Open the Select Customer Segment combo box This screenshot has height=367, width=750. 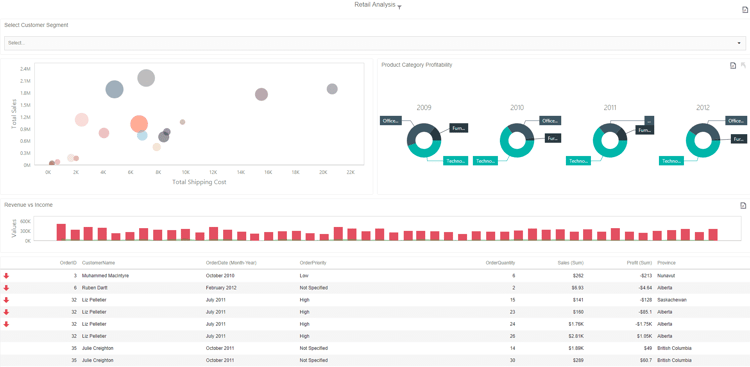point(375,43)
